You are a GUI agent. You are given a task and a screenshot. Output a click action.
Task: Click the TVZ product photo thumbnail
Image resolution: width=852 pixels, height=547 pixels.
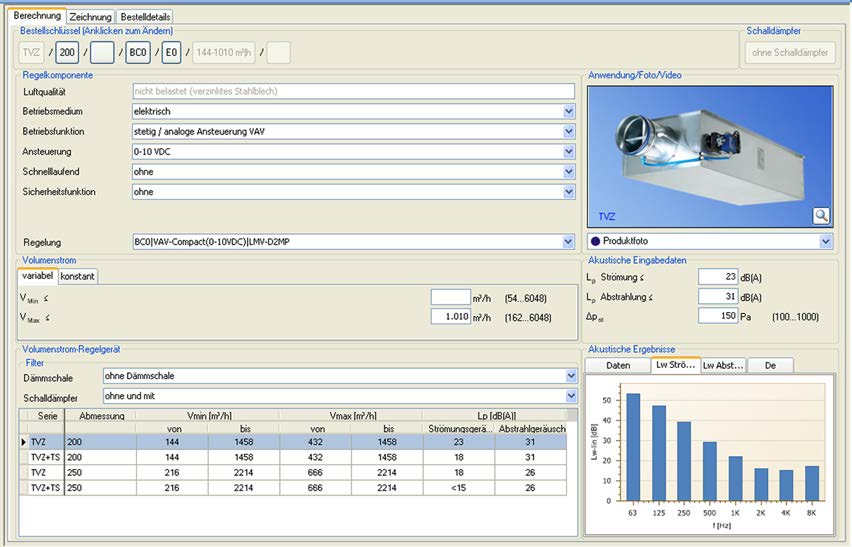[710, 156]
